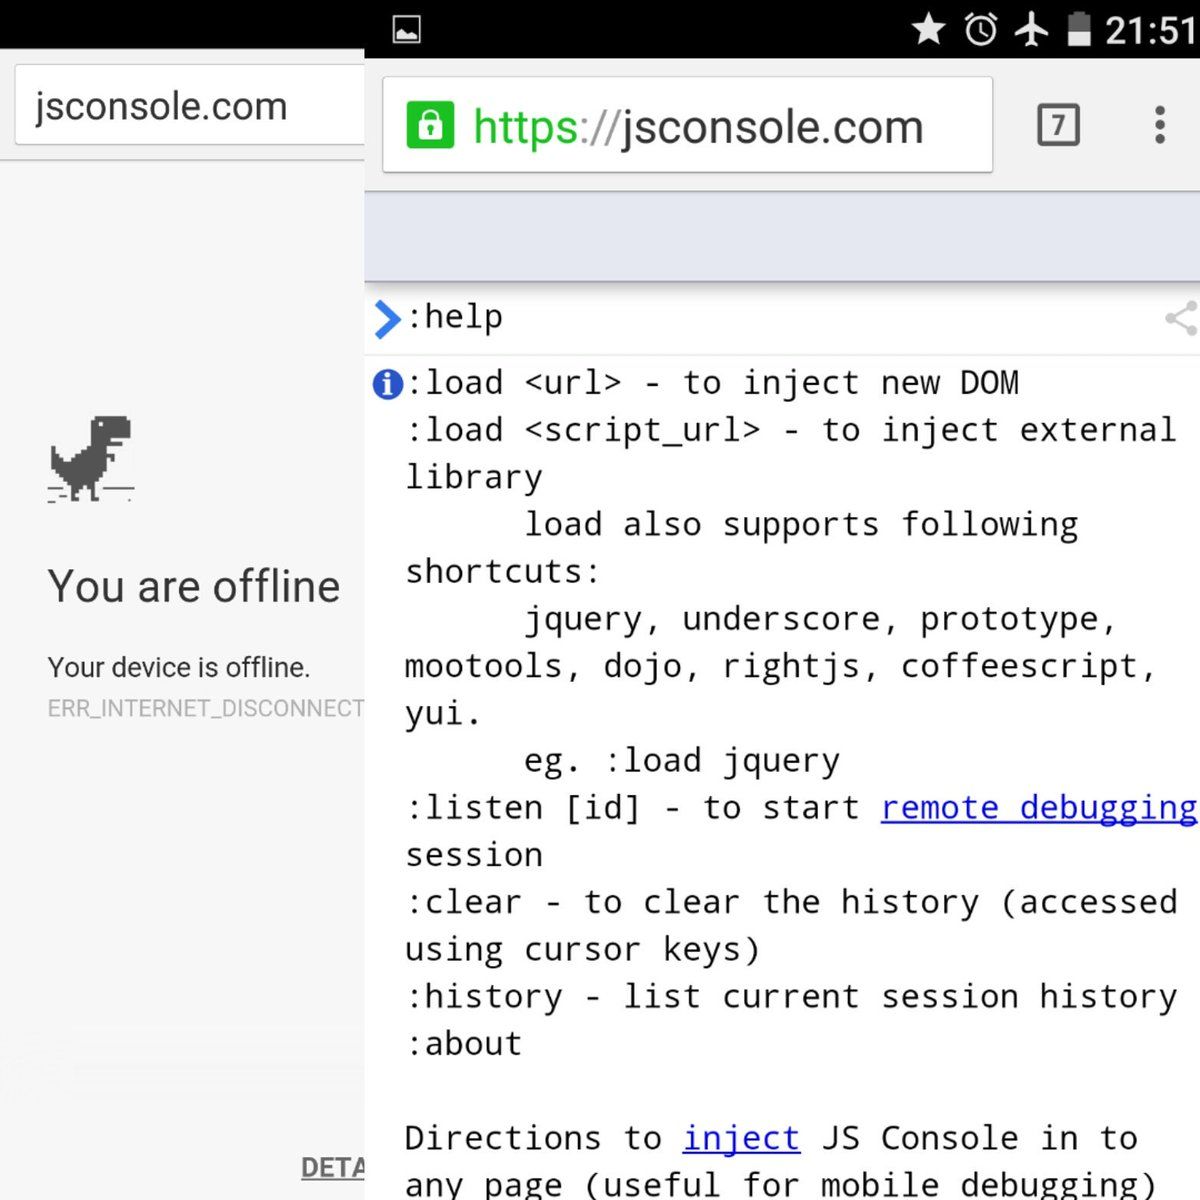Tap the 'load also supports following' line
Viewport: 1200px width, 1200px height.
click(801, 525)
